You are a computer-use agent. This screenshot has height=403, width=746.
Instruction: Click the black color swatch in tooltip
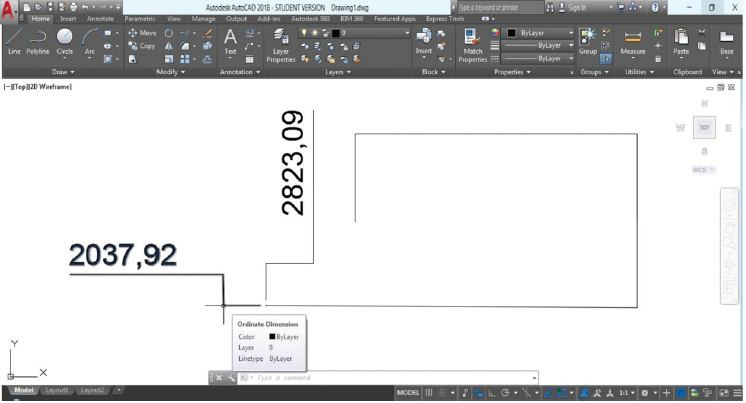tap(272, 337)
